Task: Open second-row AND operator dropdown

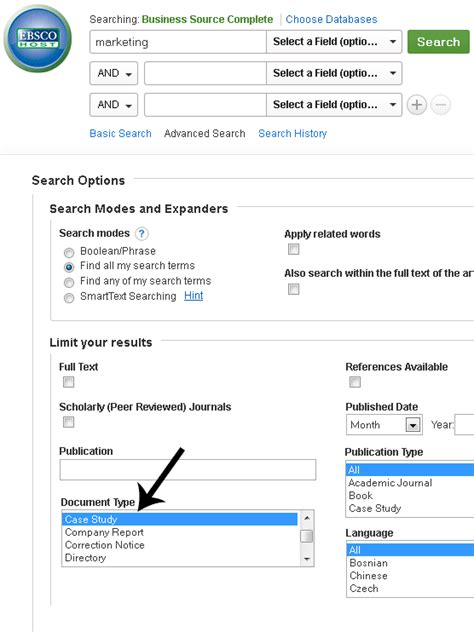Action: click(114, 73)
